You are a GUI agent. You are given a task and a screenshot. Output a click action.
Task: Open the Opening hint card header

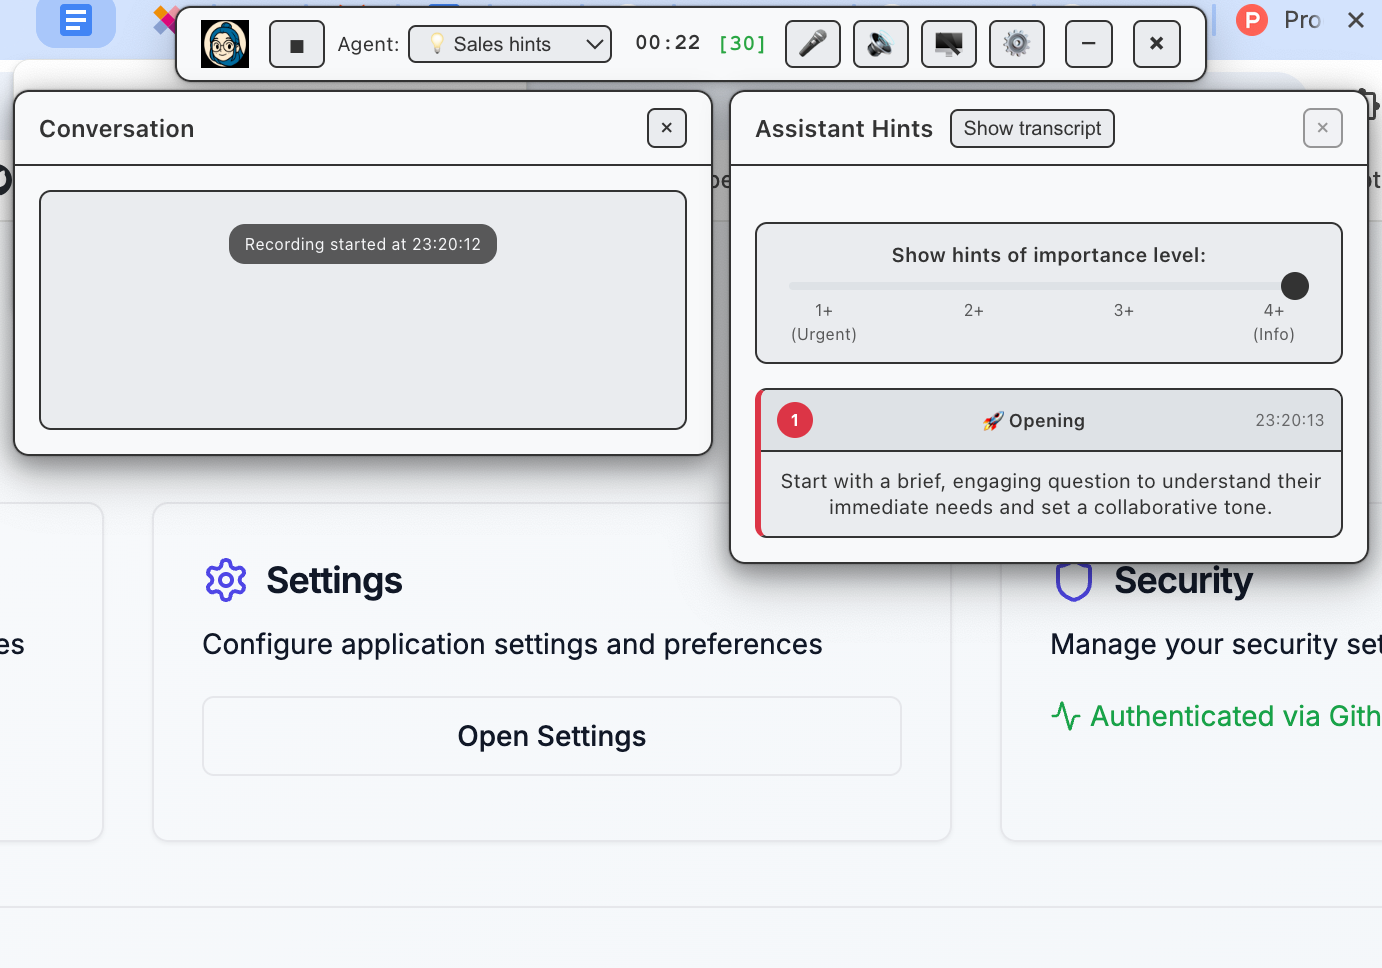click(1050, 420)
